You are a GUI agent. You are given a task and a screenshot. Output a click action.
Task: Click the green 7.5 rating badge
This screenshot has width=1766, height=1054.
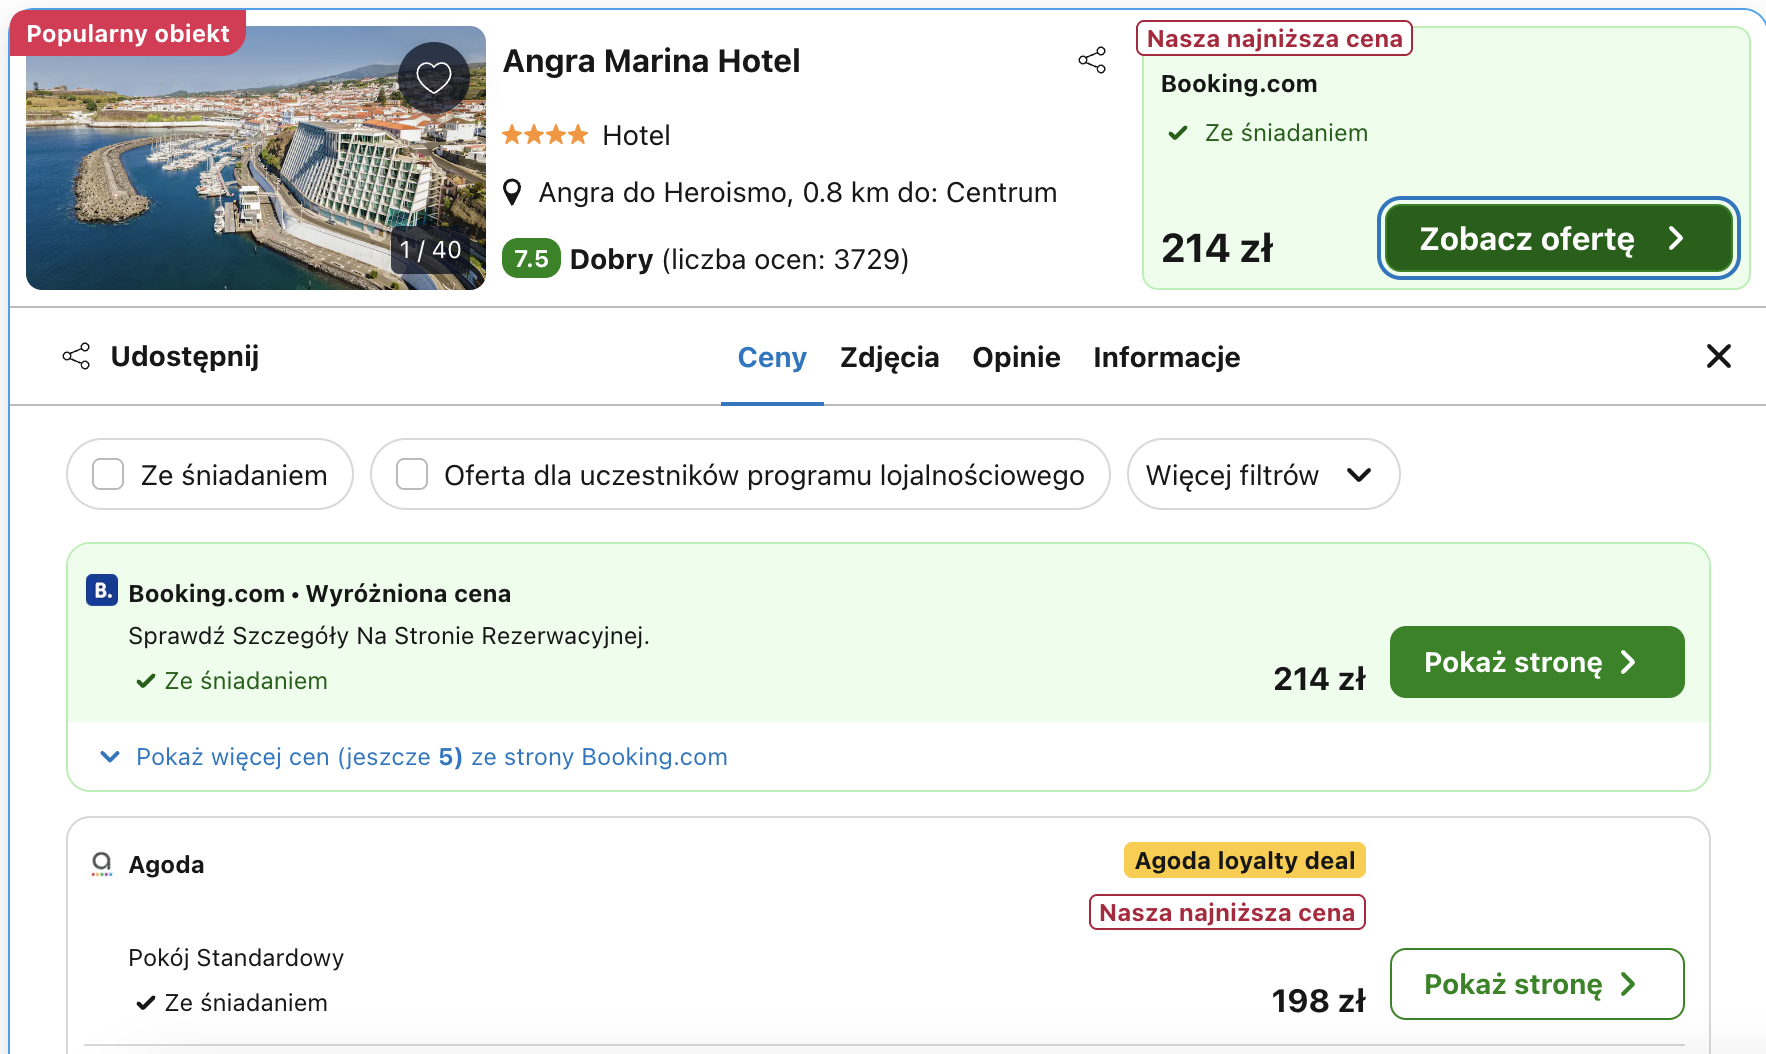[x=530, y=259]
